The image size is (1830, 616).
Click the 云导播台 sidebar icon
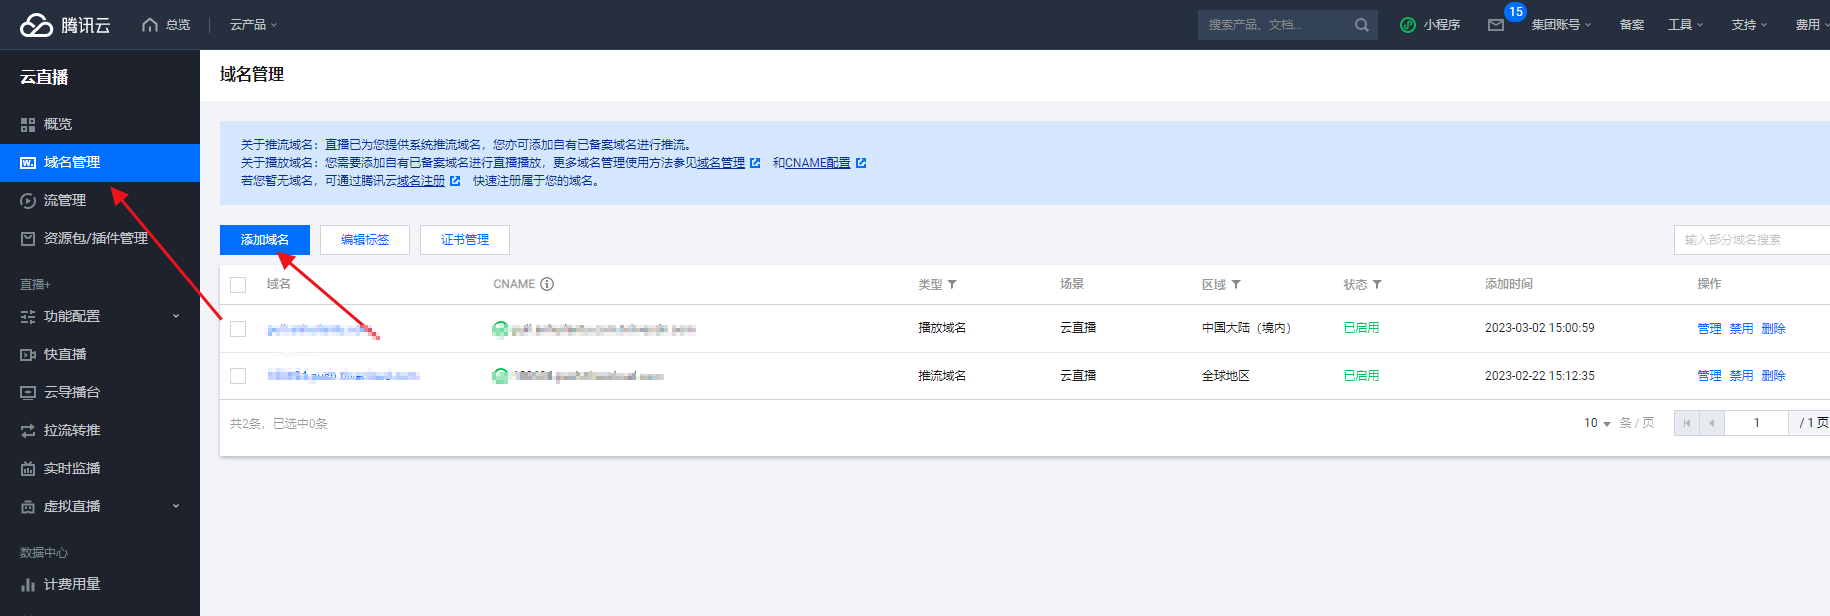(28, 393)
